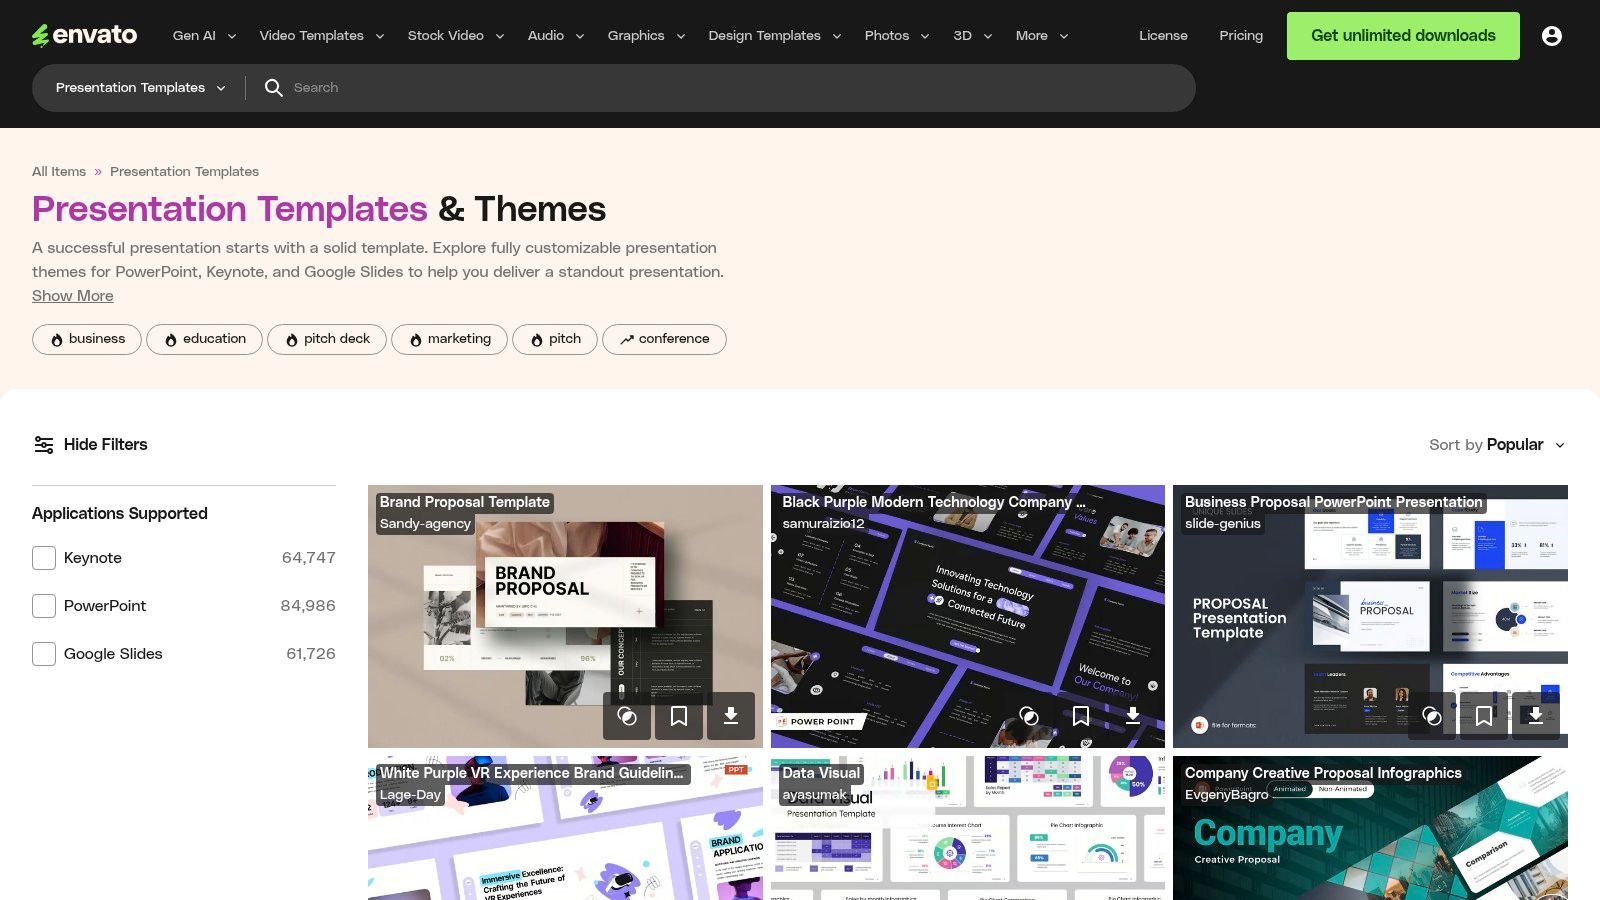Select the education tag chip
1600x900 pixels.
click(204, 339)
